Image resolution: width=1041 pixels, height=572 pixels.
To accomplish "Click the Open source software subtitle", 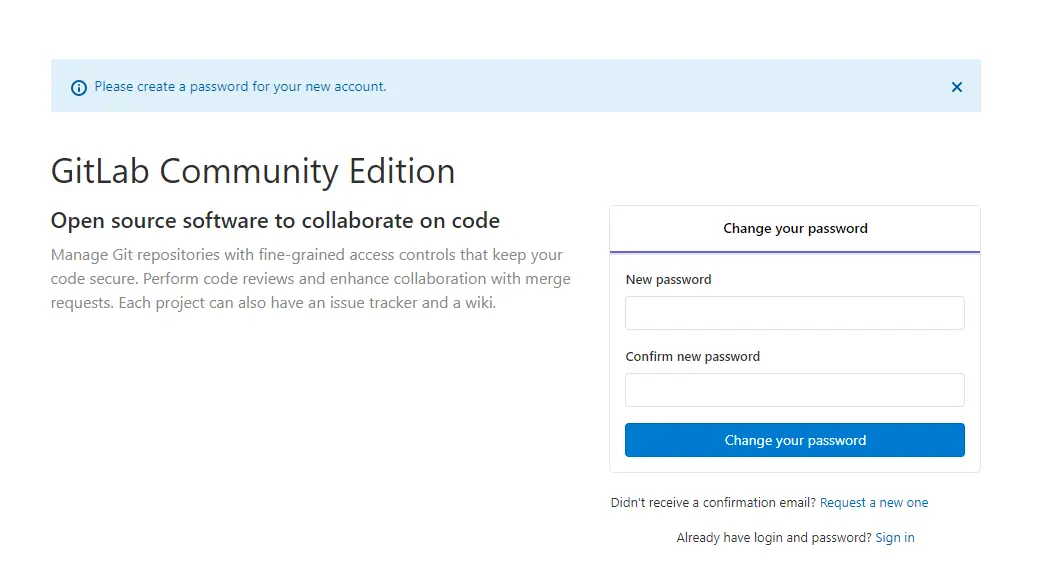I will [x=275, y=220].
